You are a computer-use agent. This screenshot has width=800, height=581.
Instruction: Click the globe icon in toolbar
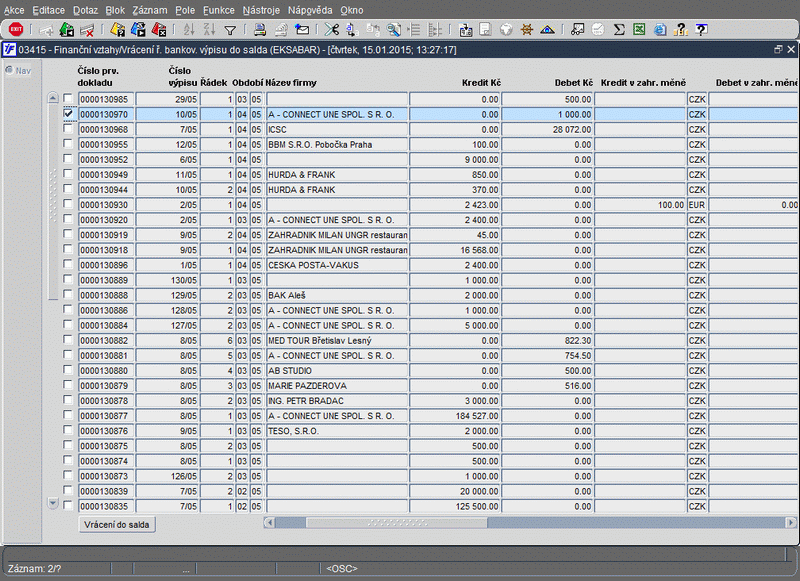[506, 30]
